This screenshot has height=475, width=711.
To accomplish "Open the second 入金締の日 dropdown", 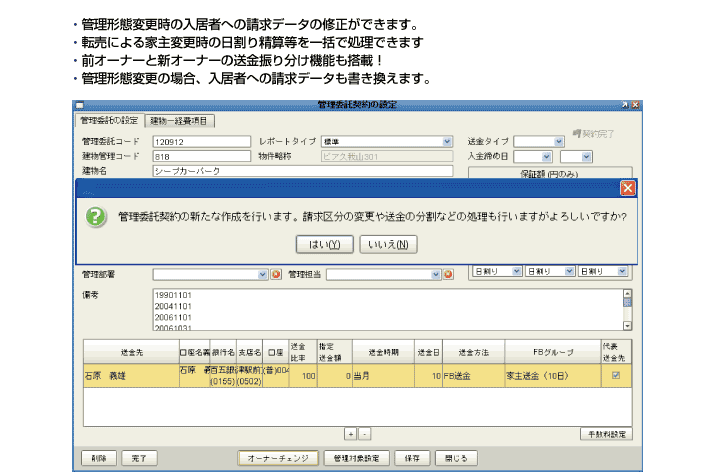I will 587,157.
